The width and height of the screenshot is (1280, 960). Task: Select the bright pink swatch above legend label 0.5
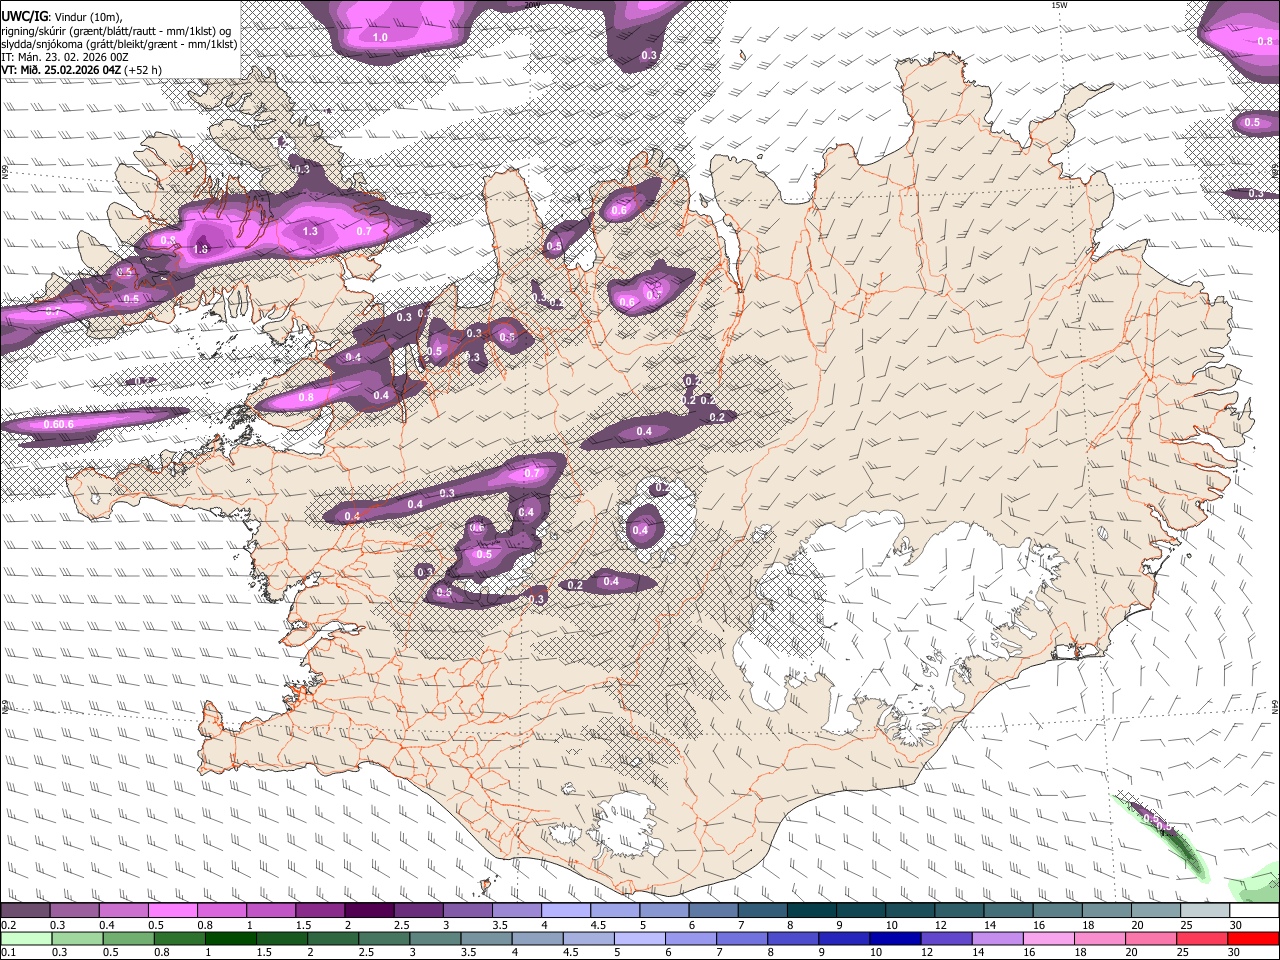(x=172, y=911)
